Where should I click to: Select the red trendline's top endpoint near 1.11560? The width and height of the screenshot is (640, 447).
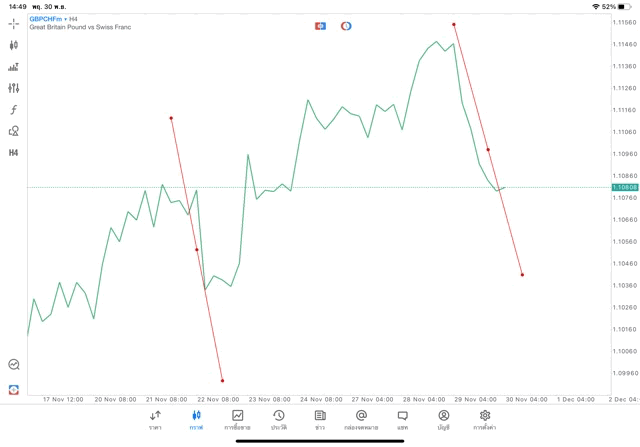pyautogui.click(x=454, y=24)
